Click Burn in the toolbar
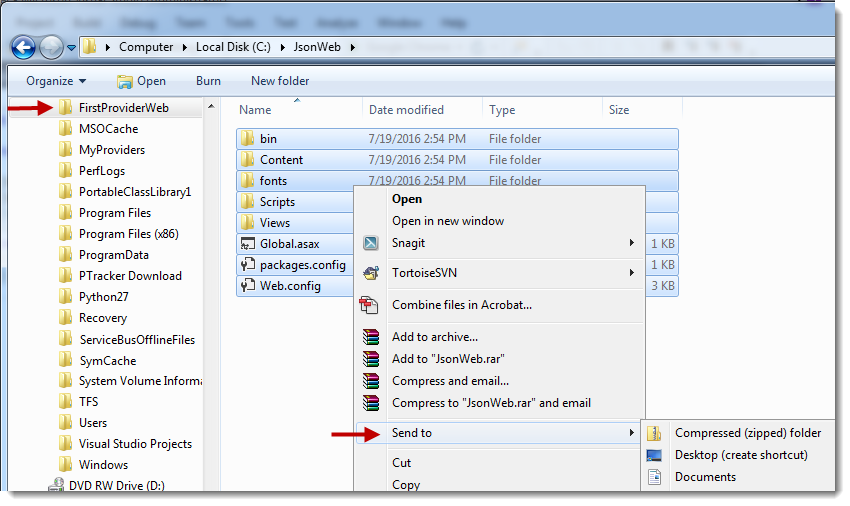 [208, 81]
